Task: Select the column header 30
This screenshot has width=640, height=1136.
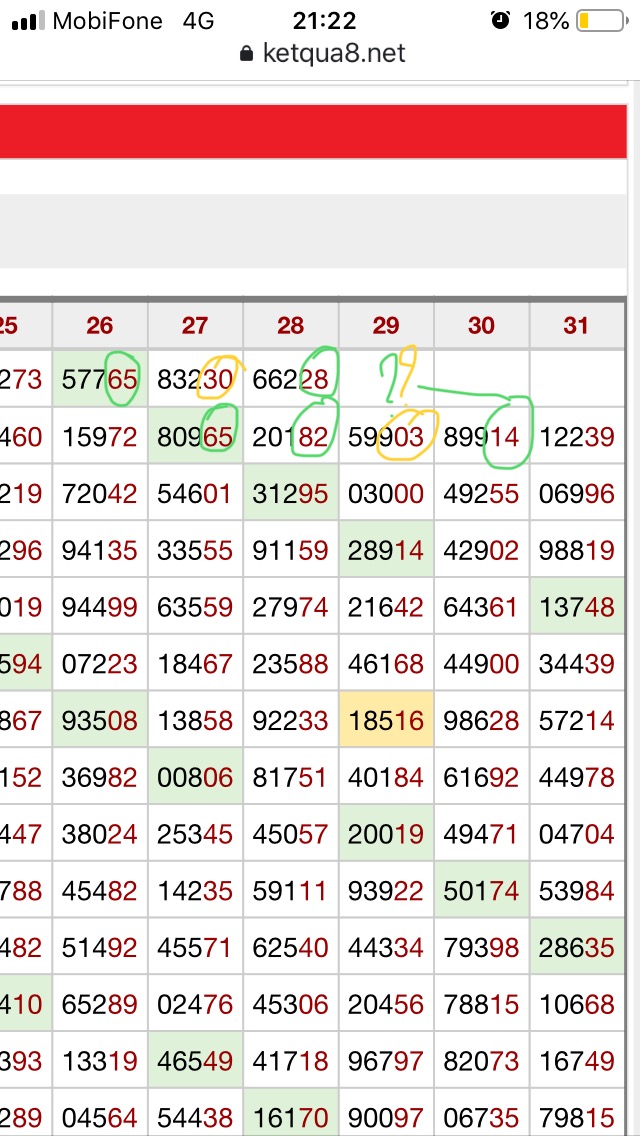Action: pos(481,325)
